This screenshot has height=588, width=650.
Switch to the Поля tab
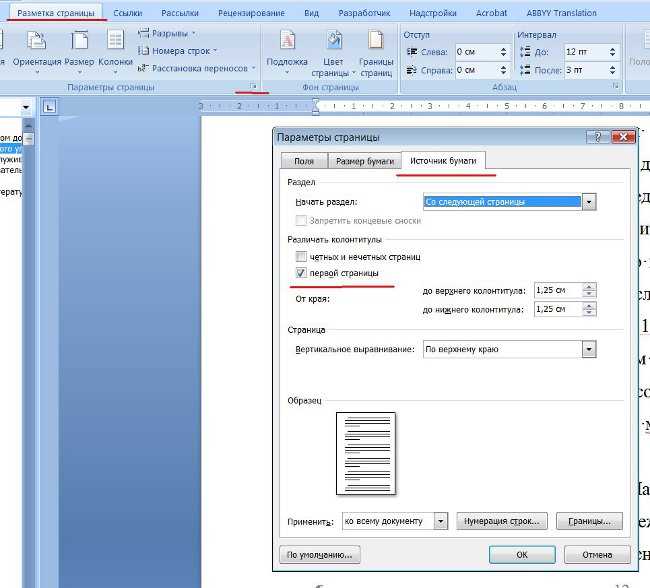tap(304, 161)
